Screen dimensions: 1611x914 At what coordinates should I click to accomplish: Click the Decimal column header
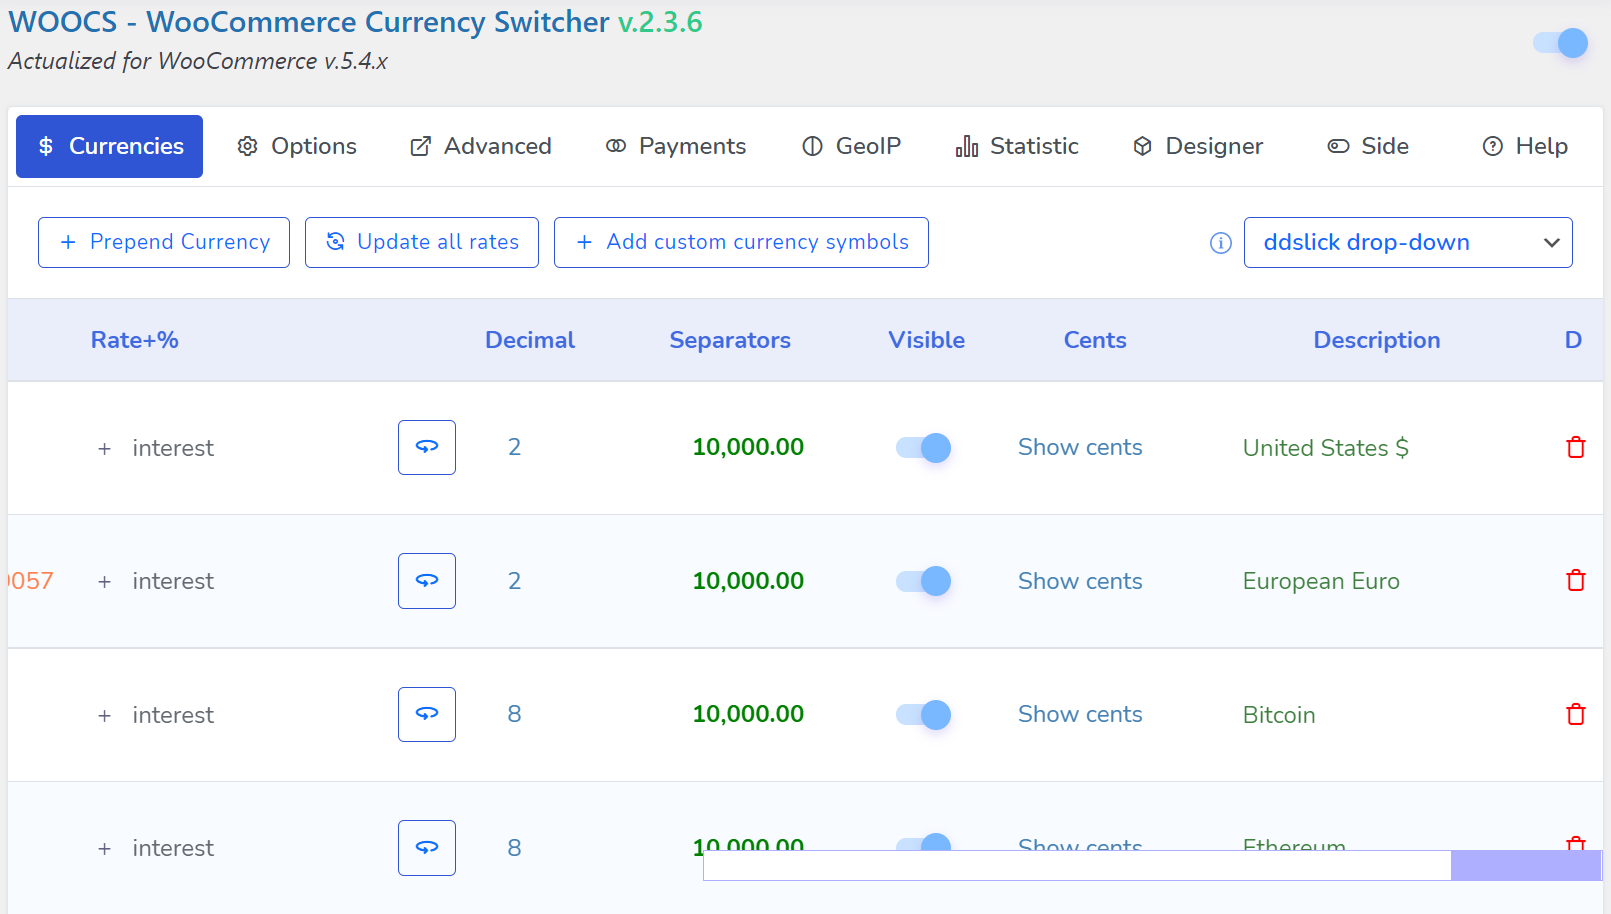pos(530,340)
